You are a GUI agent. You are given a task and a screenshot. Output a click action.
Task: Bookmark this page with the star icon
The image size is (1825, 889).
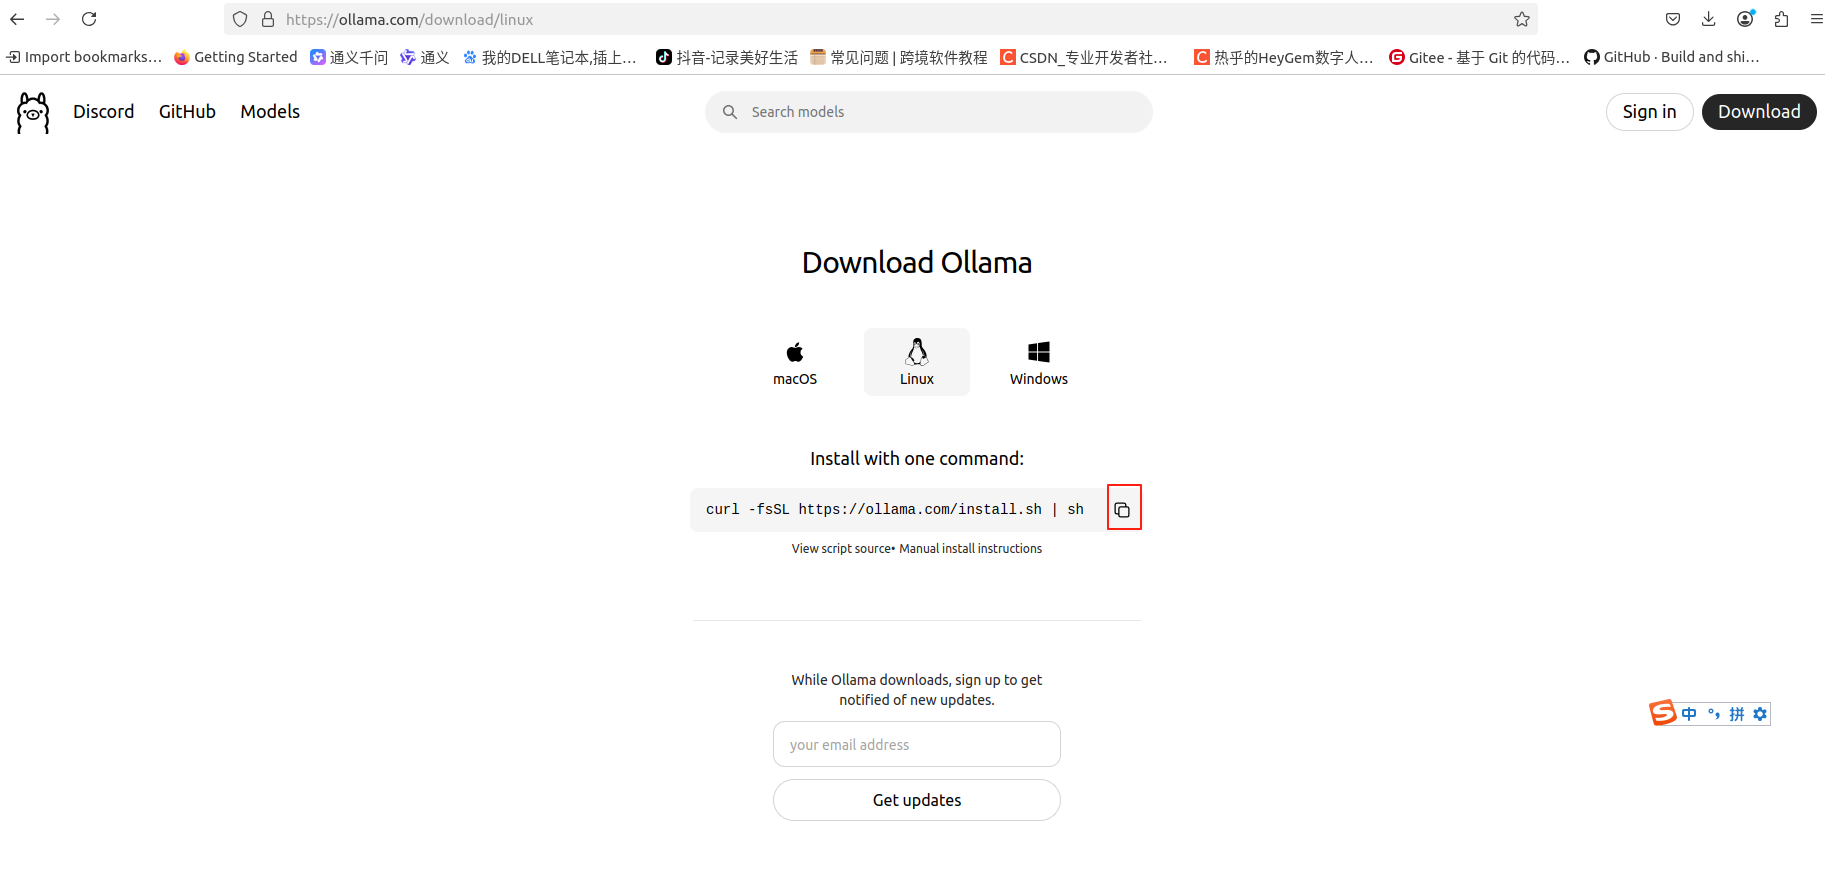pyautogui.click(x=1522, y=19)
